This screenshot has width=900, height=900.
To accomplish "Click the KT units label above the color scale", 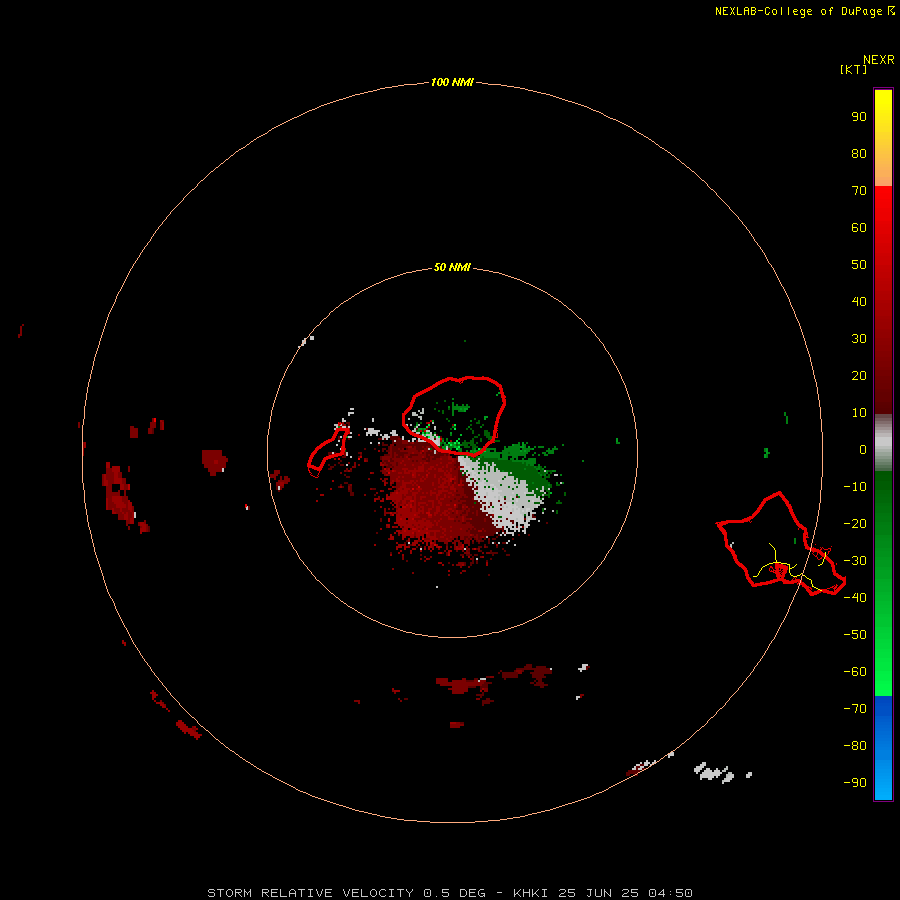I will [x=853, y=69].
